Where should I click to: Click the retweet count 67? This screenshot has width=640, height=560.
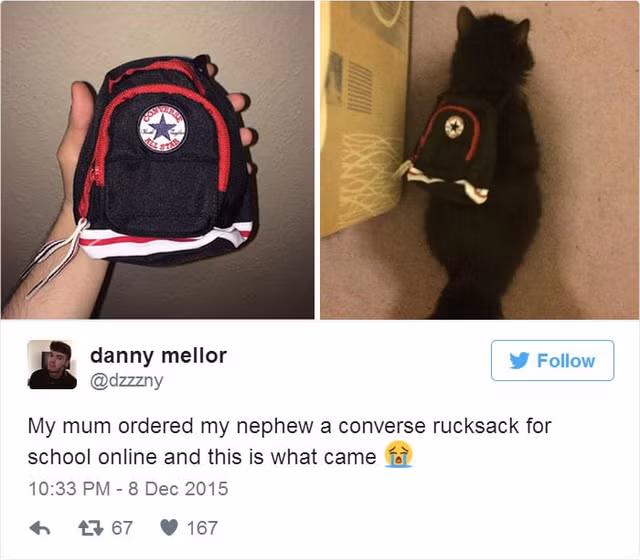click(122, 528)
